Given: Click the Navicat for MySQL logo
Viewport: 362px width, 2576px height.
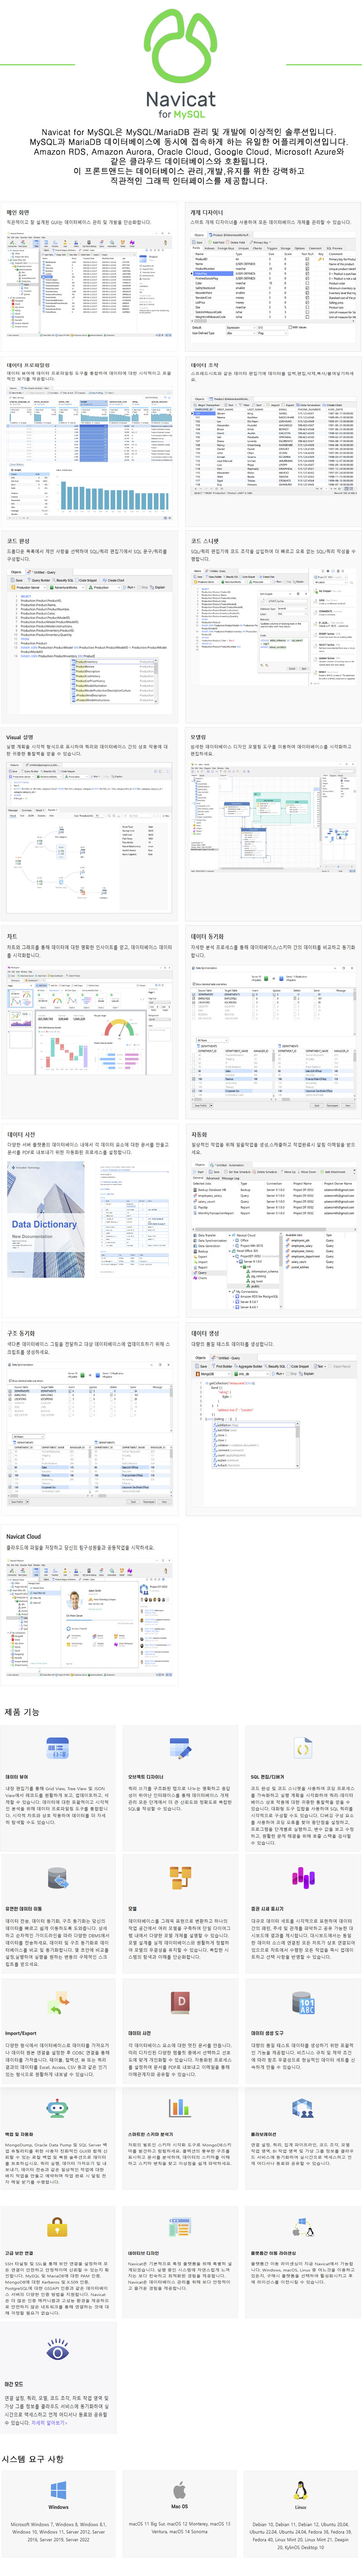Looking at the screenshot, I should [x=181, y=64].
